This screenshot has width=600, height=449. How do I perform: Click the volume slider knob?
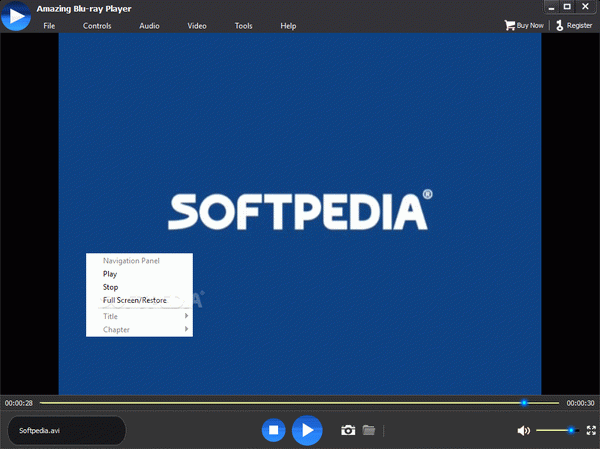pos(571,430)
